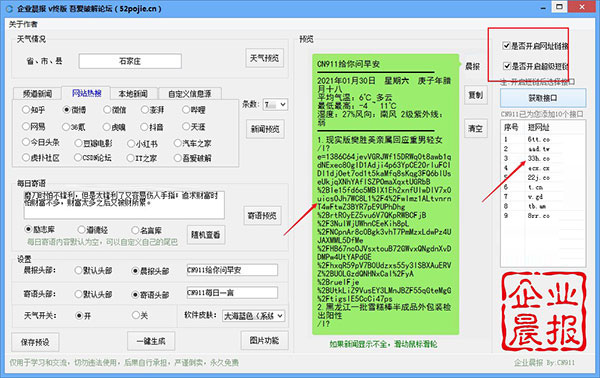Select the IT之家 radio button
Image resolution: width=600 pixels, height=378 pixels.
click(142, 158)
